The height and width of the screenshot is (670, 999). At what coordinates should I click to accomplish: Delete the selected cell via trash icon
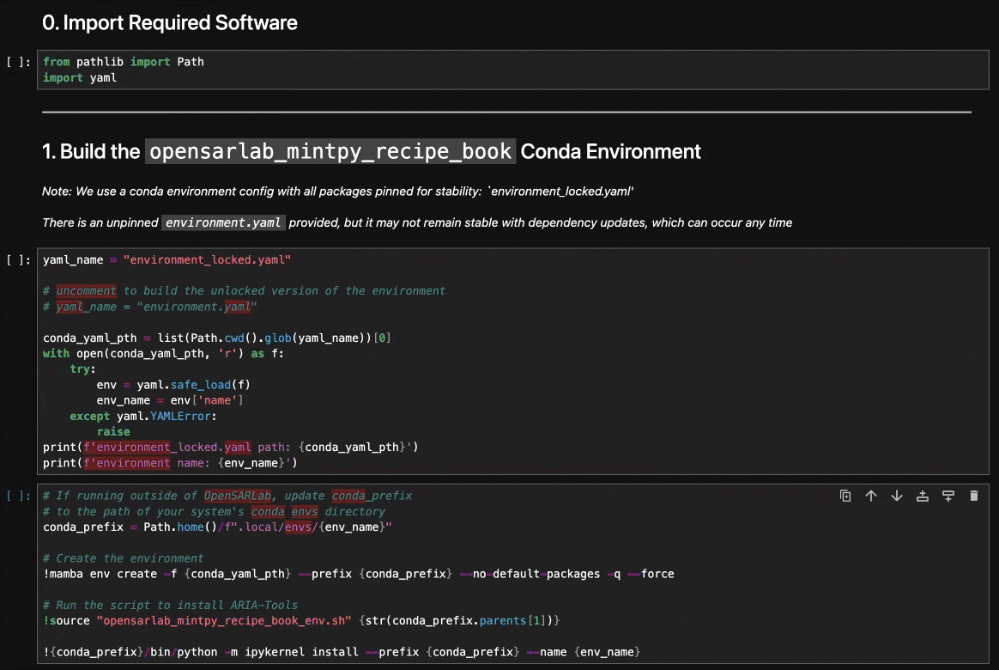pos(974,496)
